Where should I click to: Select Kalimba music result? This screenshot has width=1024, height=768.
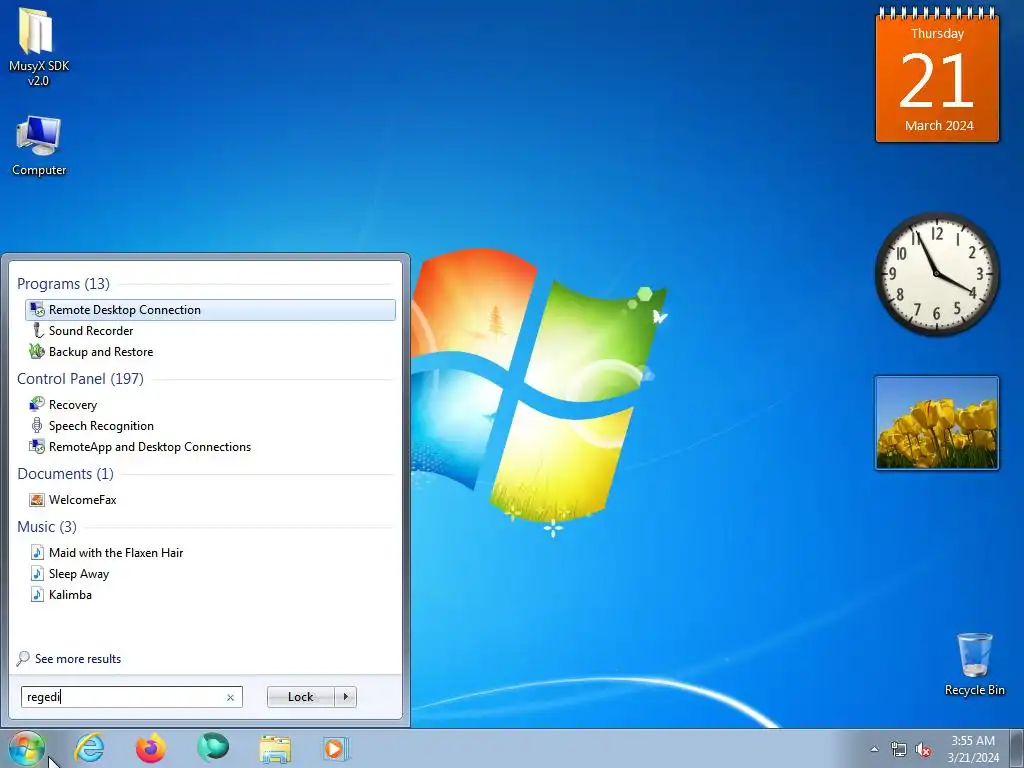(210, 594)
